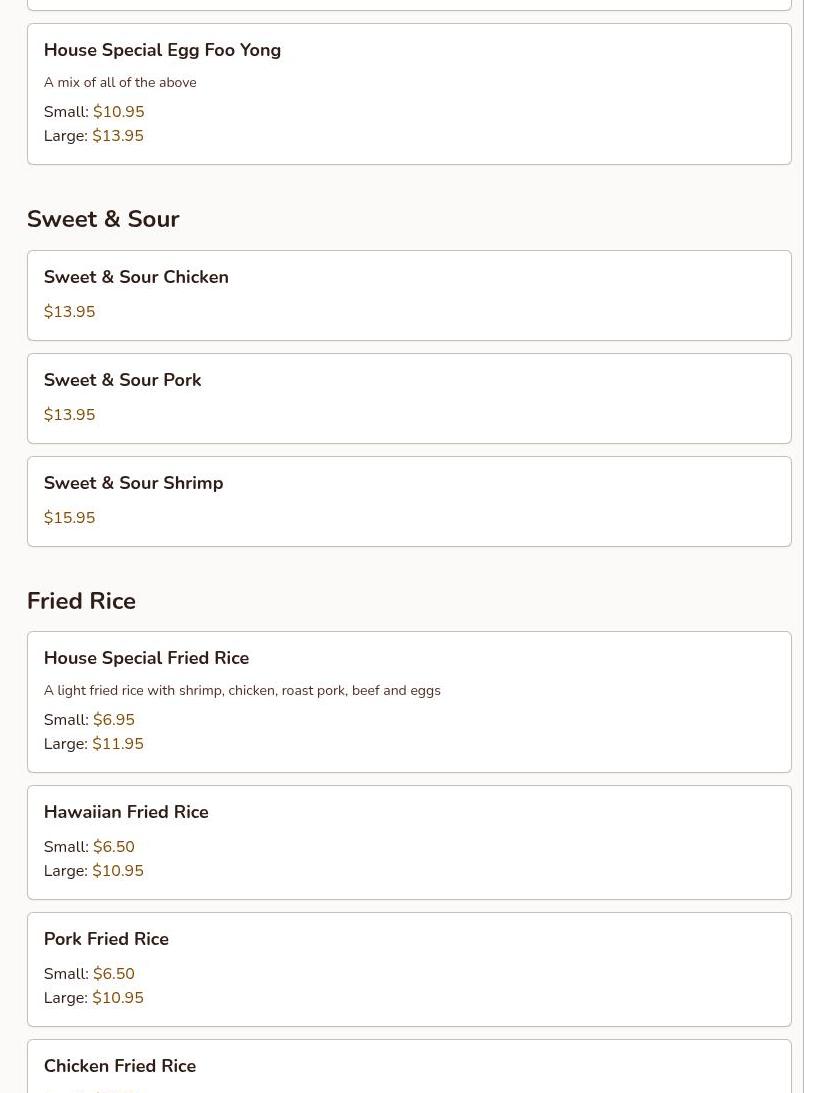Select the House Special Fried Rice title
This screenshot has height=1093, width=824.
(x=146, y=658)
